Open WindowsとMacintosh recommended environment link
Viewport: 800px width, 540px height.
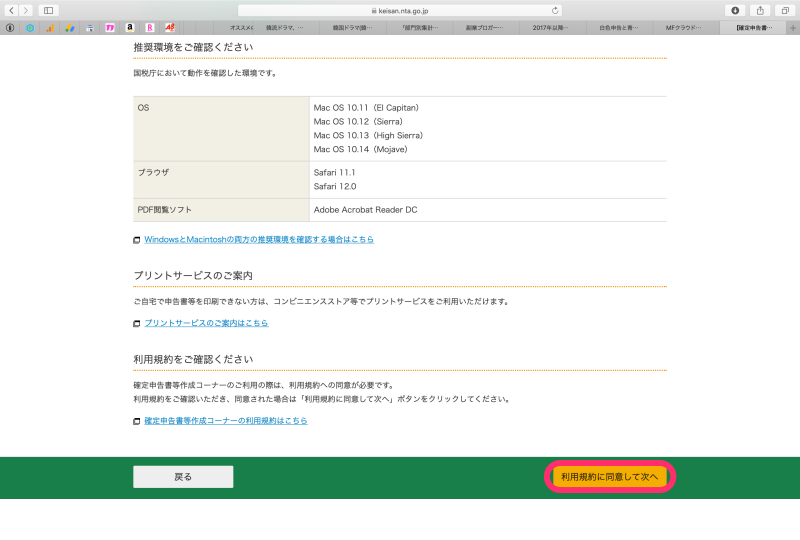(x=259, y=239)
